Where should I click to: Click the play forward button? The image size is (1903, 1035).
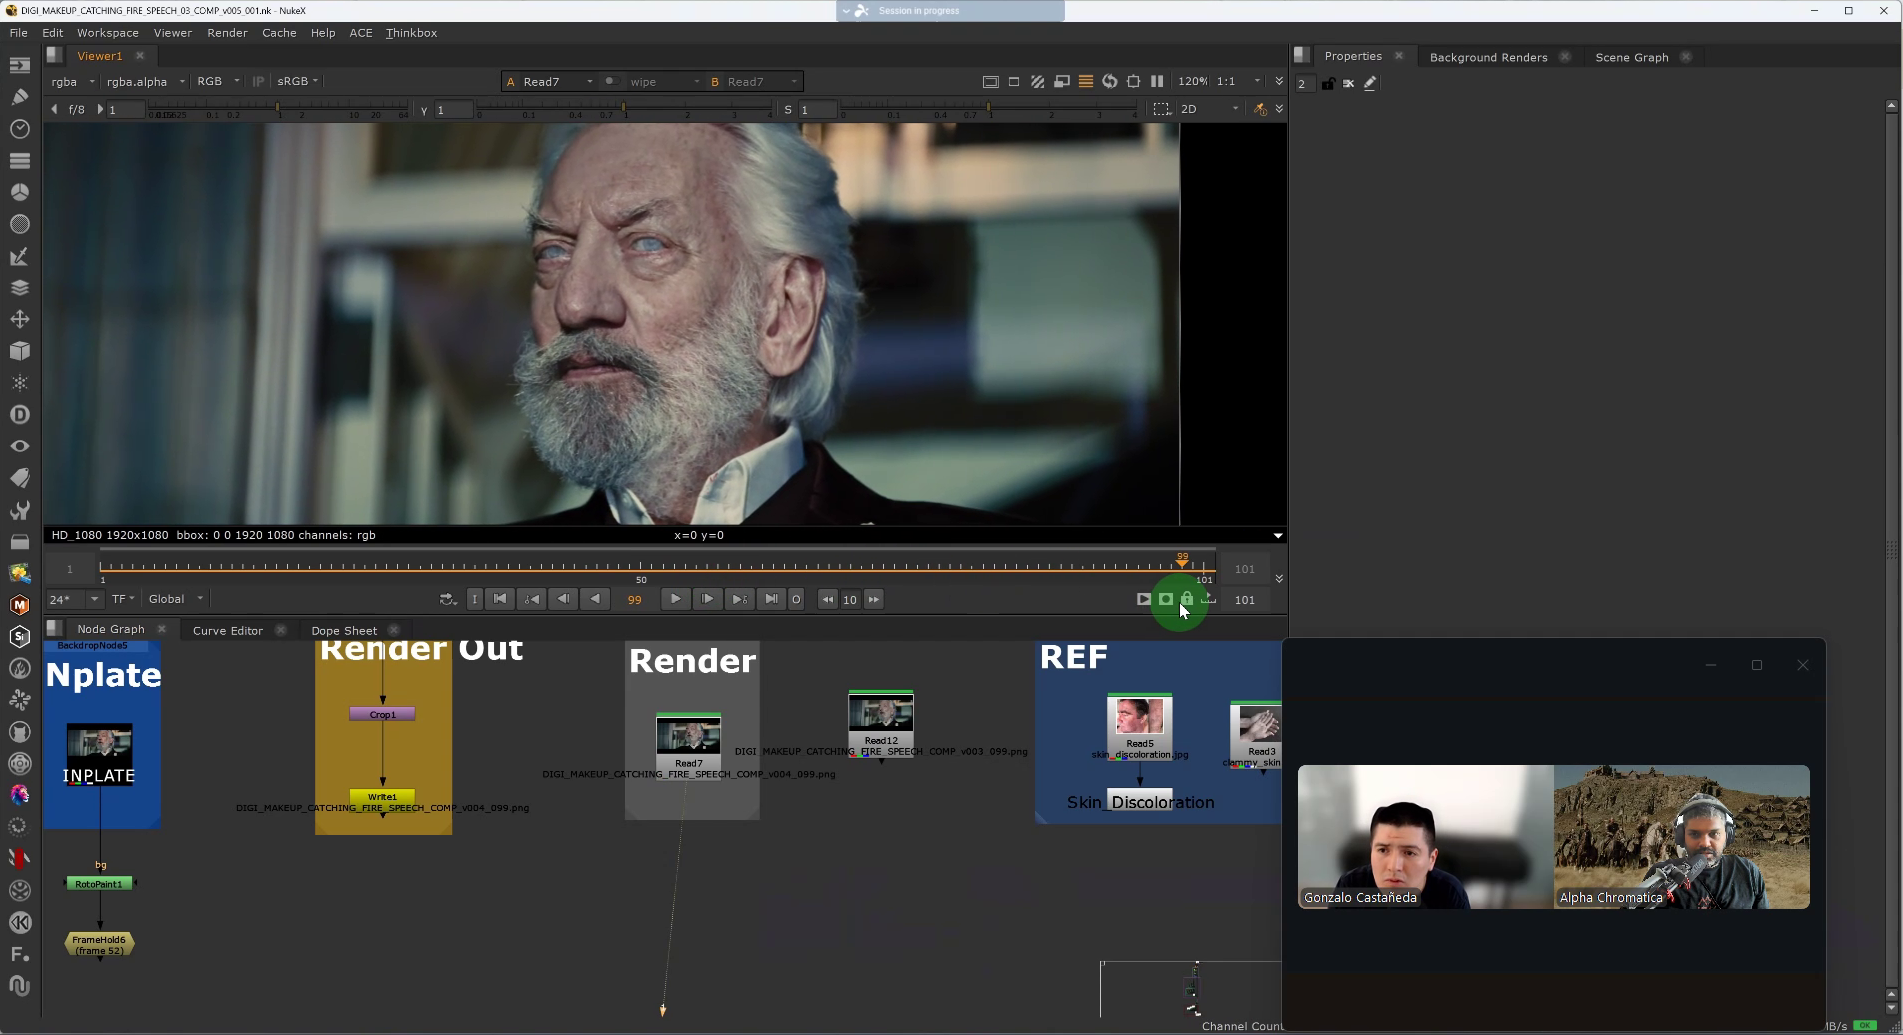coord(675,599)
